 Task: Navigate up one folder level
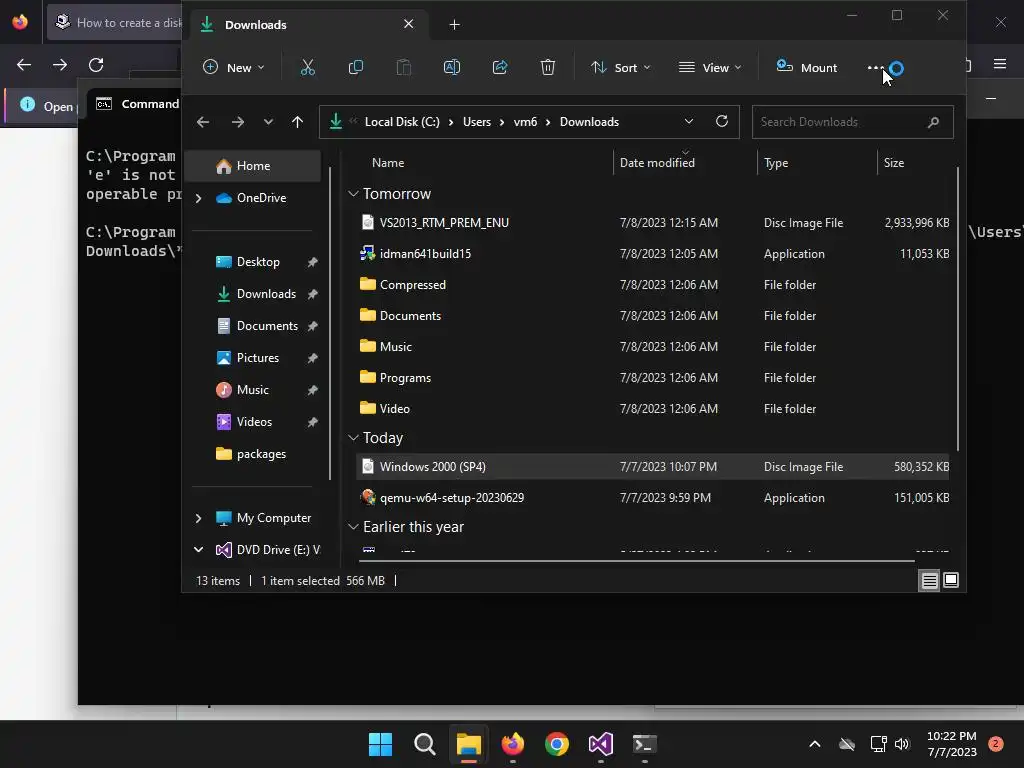298,122
